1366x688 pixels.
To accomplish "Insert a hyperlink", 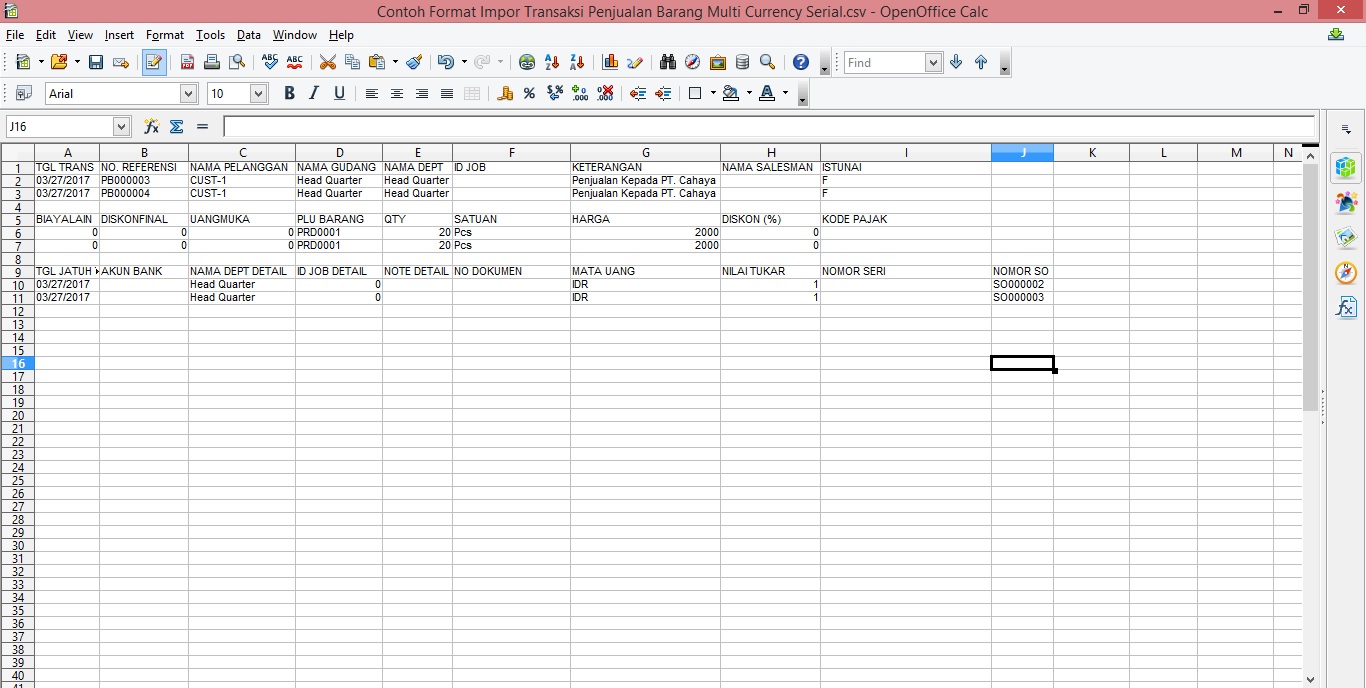I will [x=527, y=62].
